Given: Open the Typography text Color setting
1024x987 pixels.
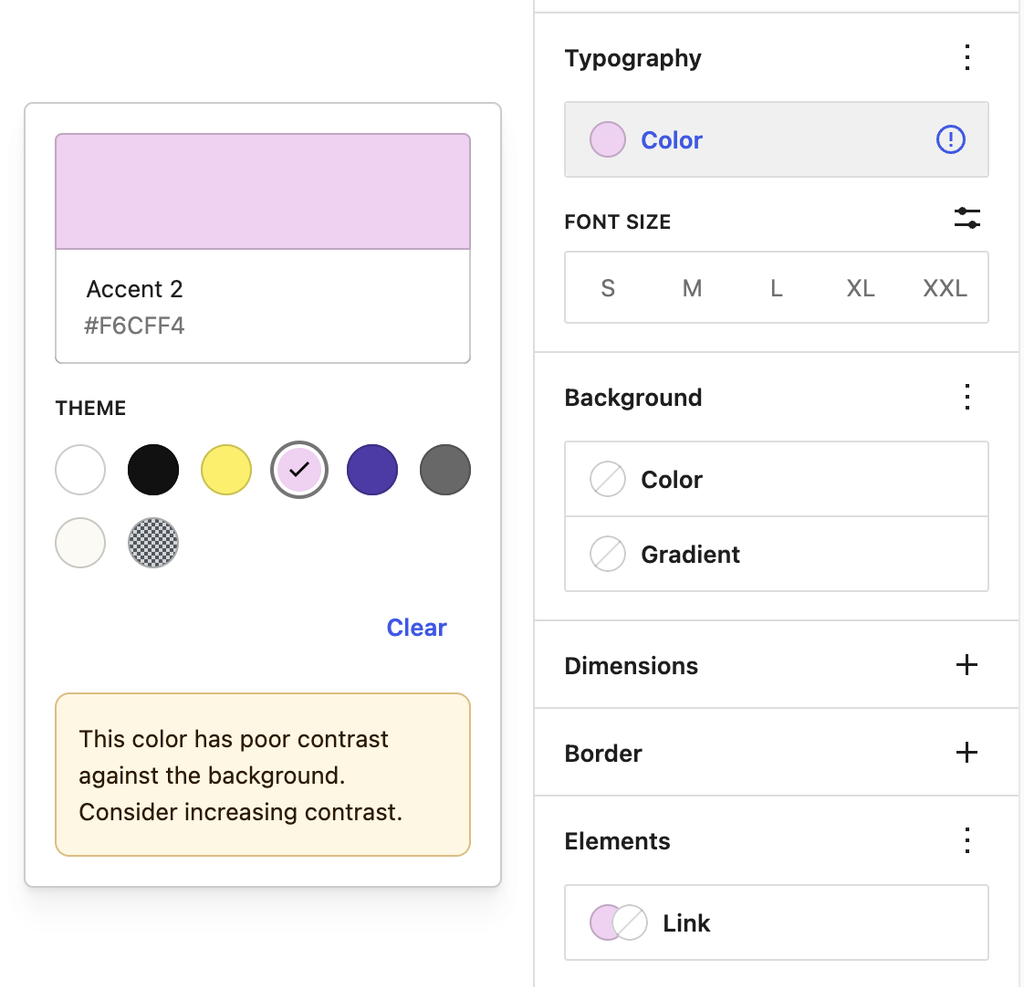Looking at the screenshot, I should click(x=776, y=139).
